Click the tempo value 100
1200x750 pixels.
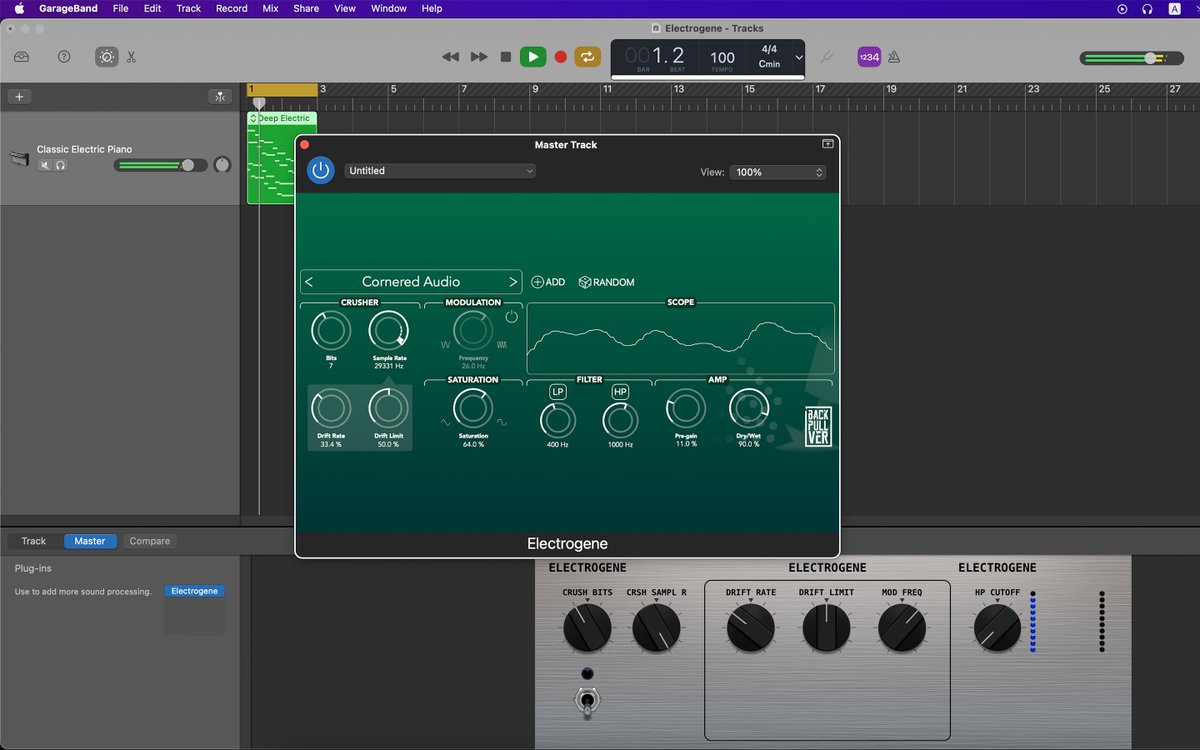click(x=722, y=58)
